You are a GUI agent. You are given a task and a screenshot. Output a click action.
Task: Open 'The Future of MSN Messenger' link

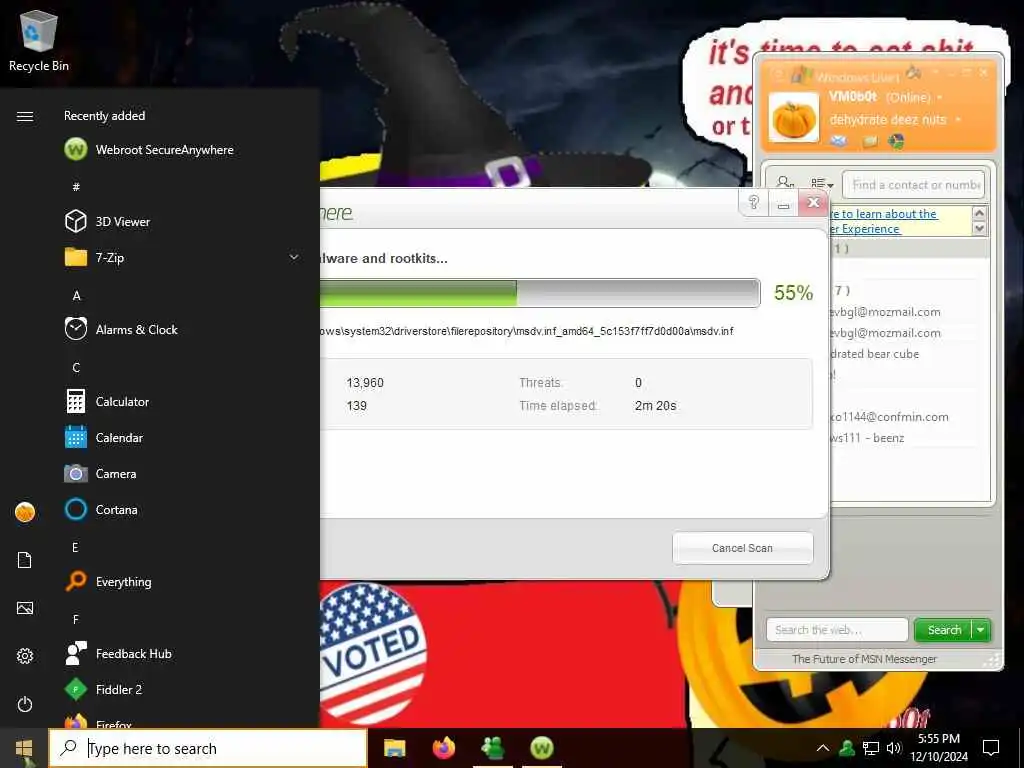pyautogui.click(x=864, y=659)
